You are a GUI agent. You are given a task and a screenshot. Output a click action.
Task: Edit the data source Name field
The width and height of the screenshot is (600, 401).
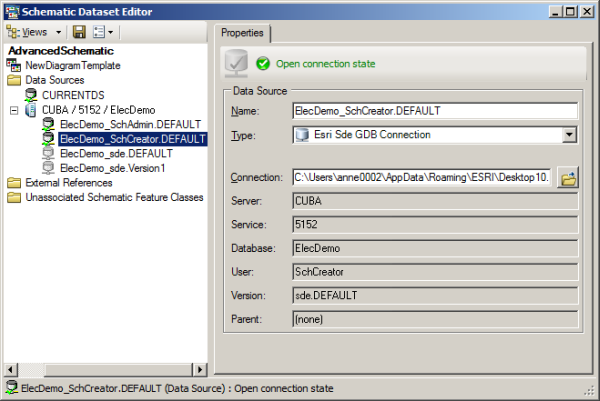point(435,111)
